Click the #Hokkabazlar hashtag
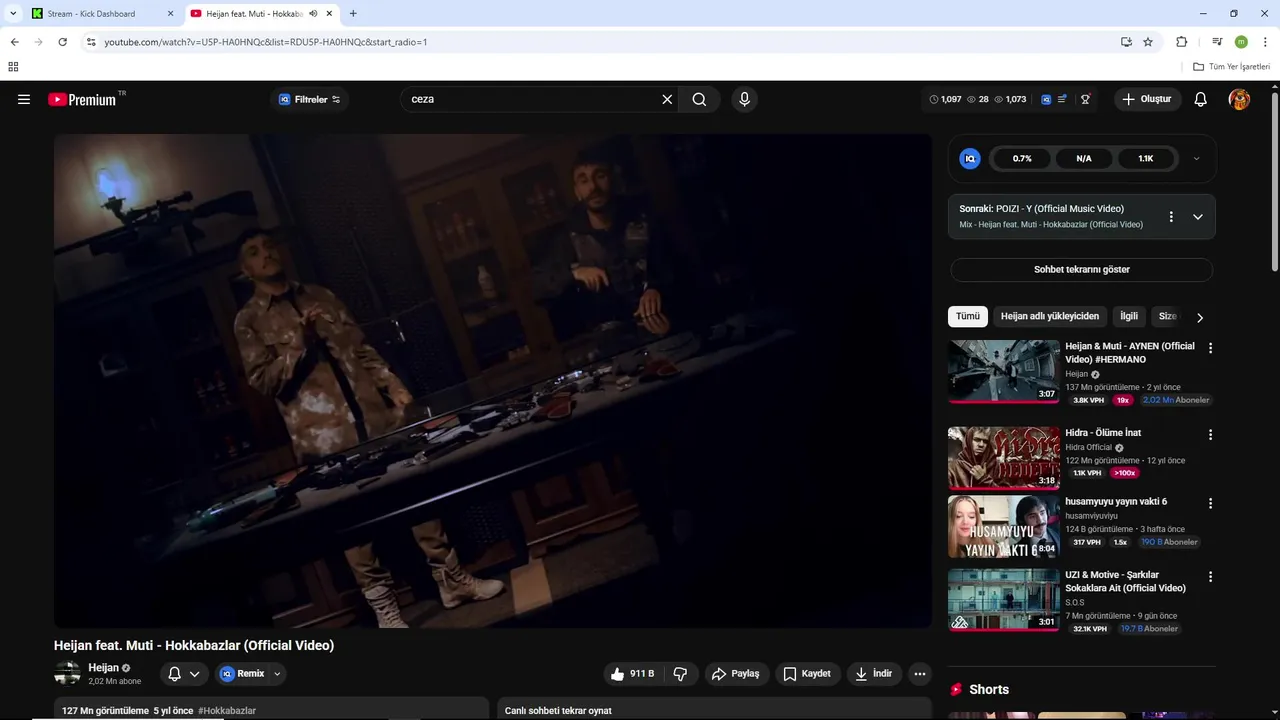Viewport: 1280px width, 720px height. pos(227,710)
